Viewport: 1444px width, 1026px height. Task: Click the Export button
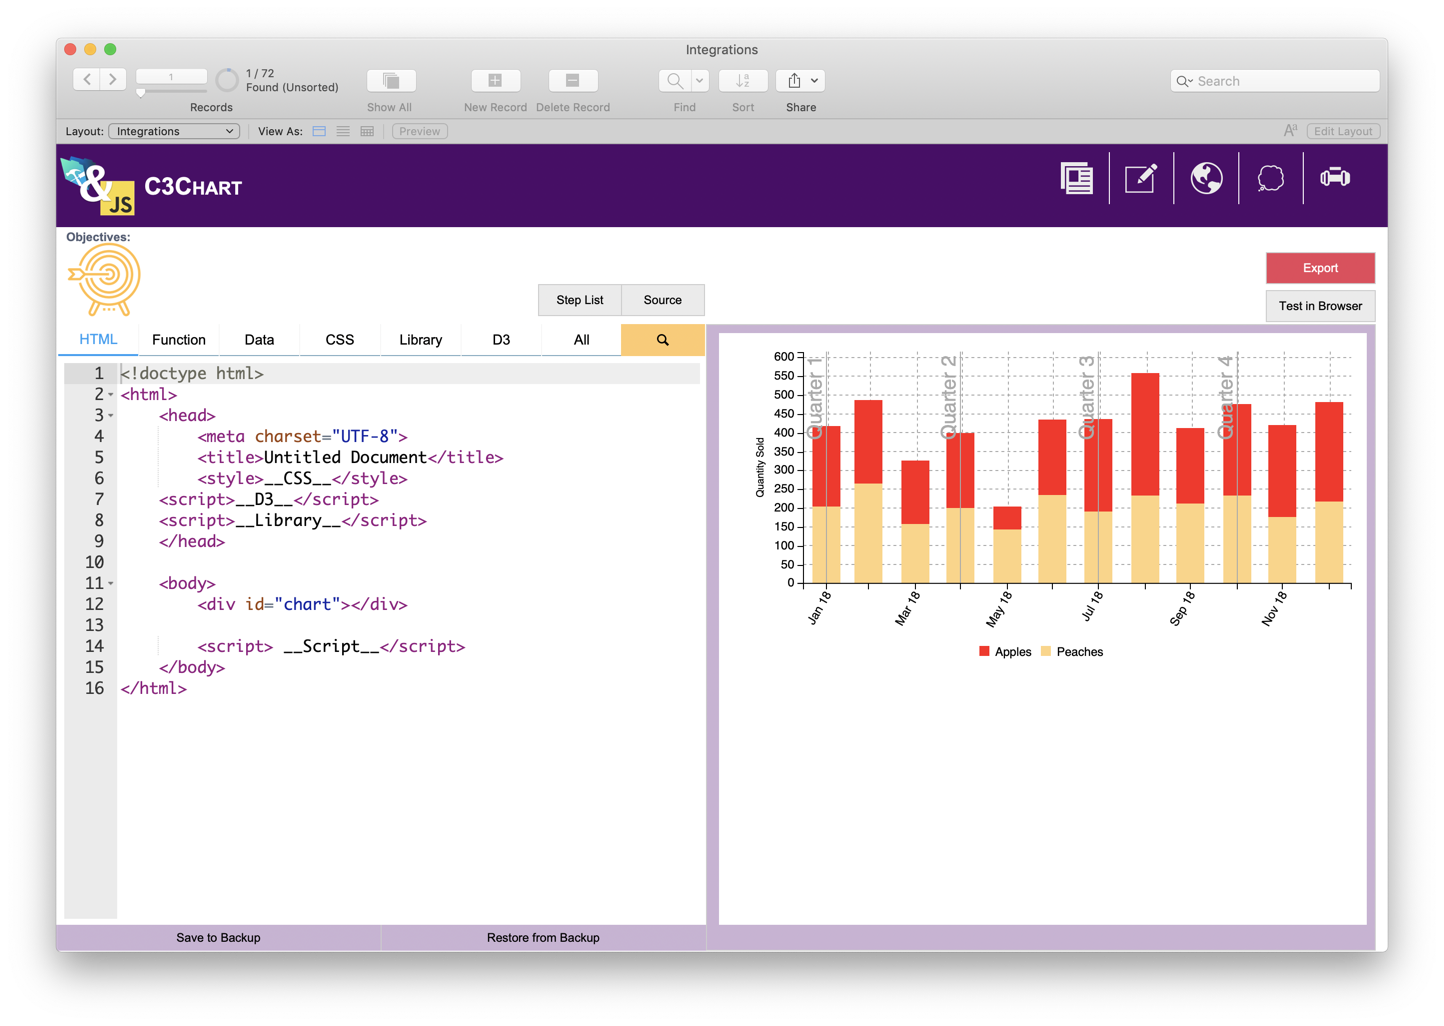click(1319, 268)
